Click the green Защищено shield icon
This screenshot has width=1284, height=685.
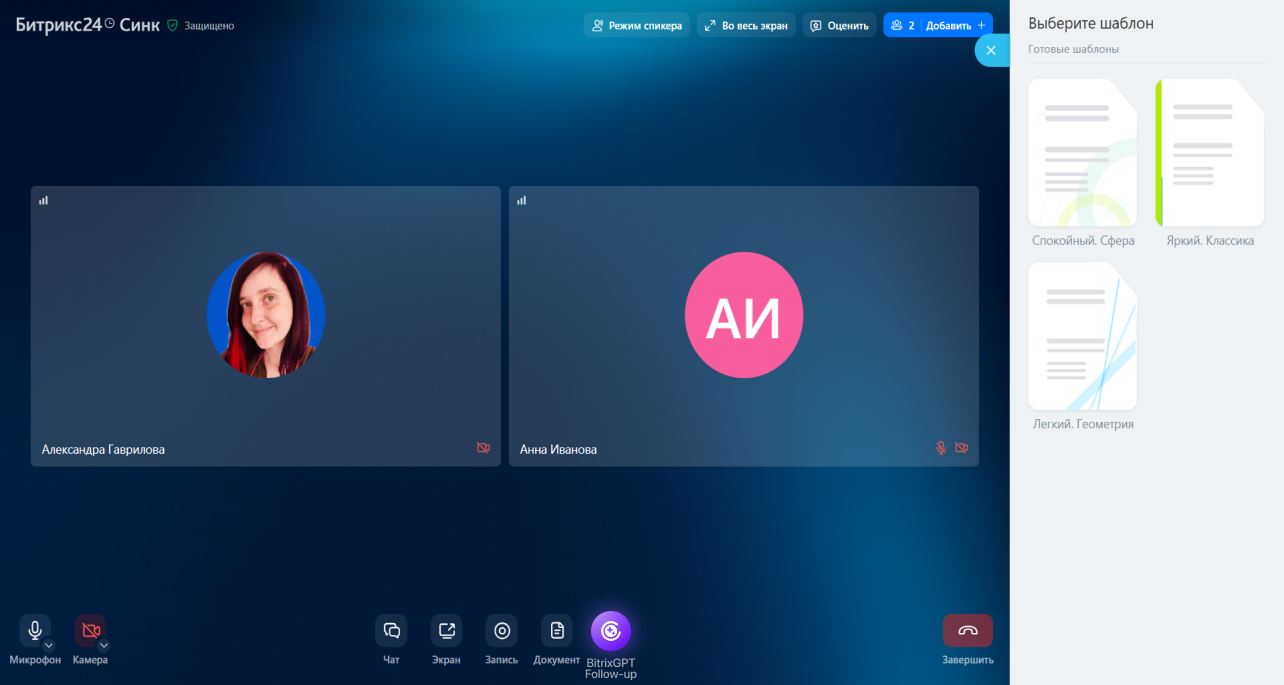[172, 26]
